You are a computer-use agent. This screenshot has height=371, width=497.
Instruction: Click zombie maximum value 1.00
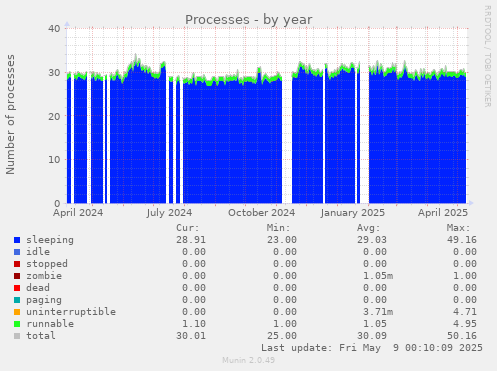coord(465,276)
